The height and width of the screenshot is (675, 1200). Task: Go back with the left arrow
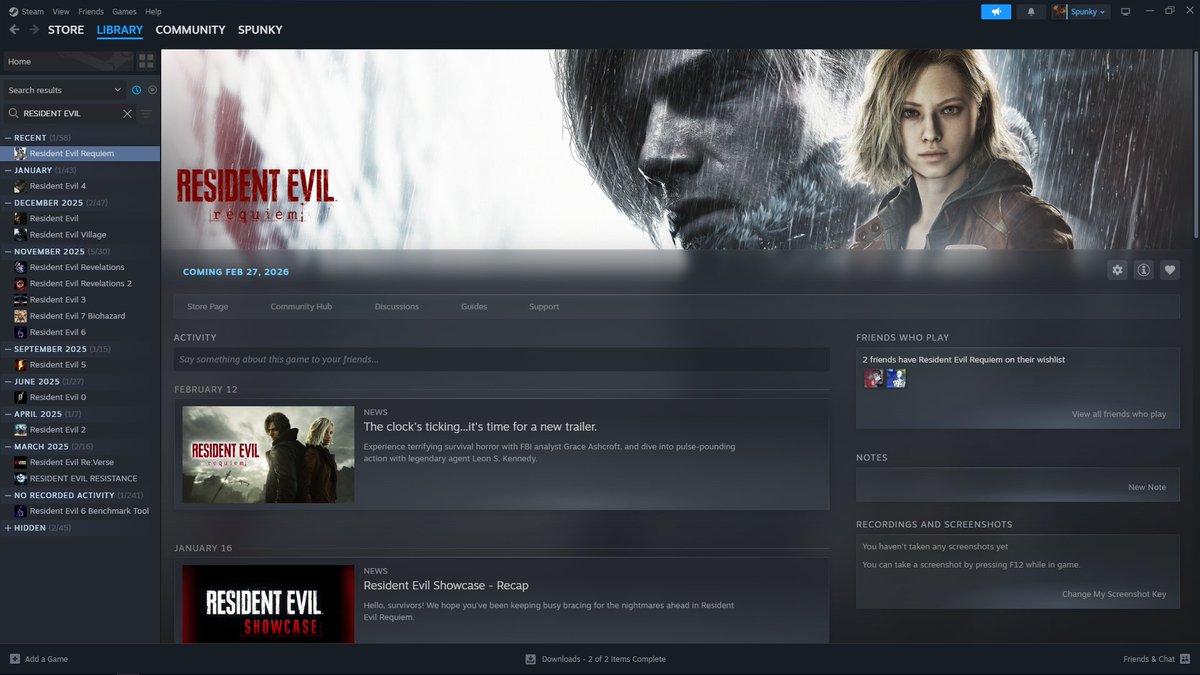[14, 30]
